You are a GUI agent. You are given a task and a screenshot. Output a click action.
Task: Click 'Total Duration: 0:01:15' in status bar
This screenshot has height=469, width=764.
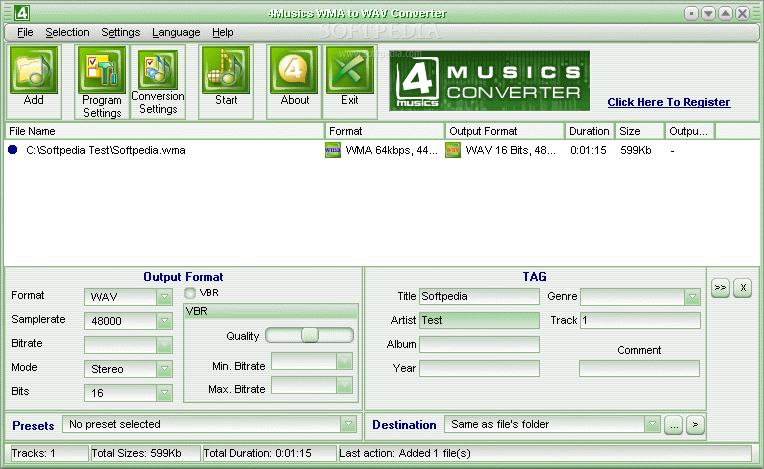point(268,453)
